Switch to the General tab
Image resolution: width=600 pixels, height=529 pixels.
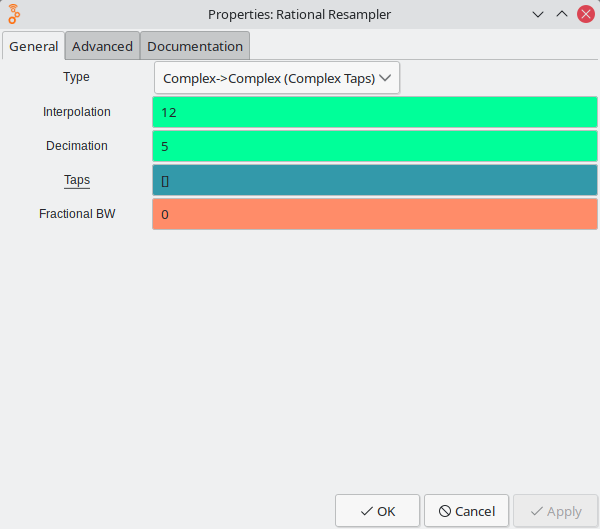33,46
